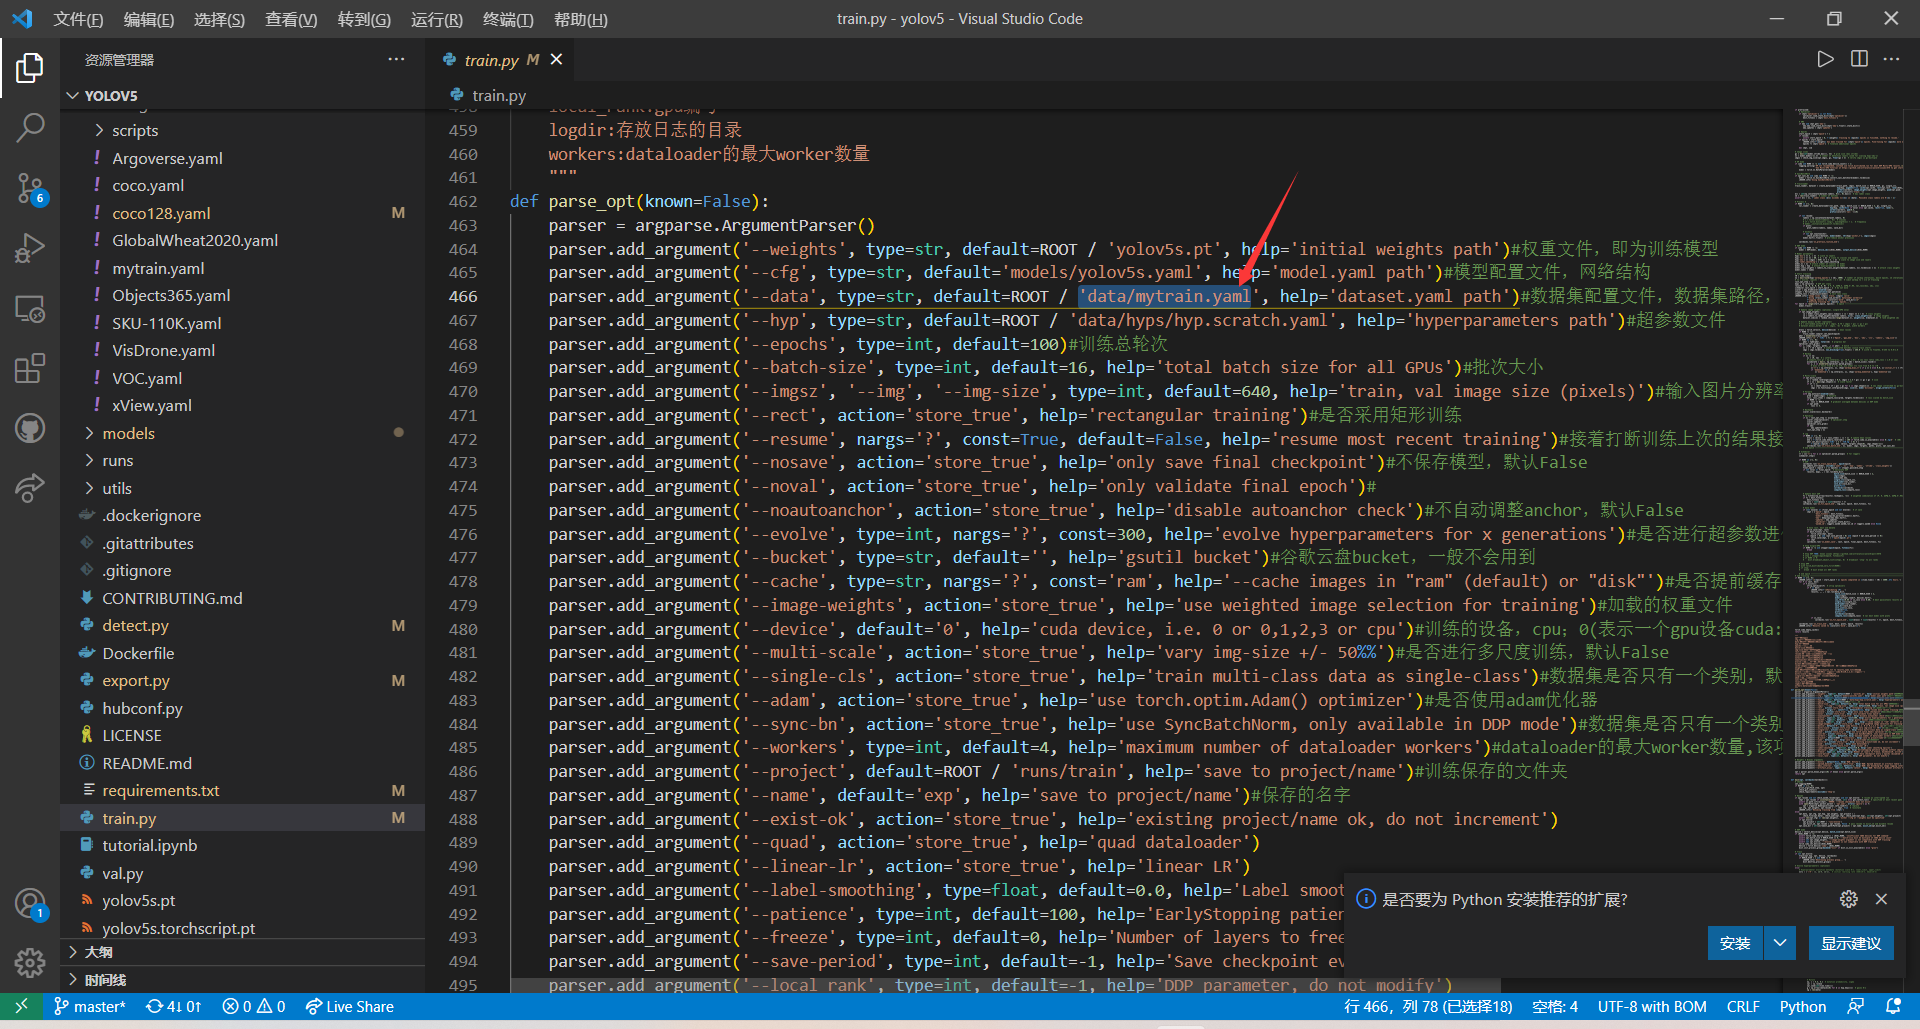Open Explorer Views and More Actions menu
The width and height of the screenshot is (1920, 1029).
pyautogui.click(x=396, y=59)
